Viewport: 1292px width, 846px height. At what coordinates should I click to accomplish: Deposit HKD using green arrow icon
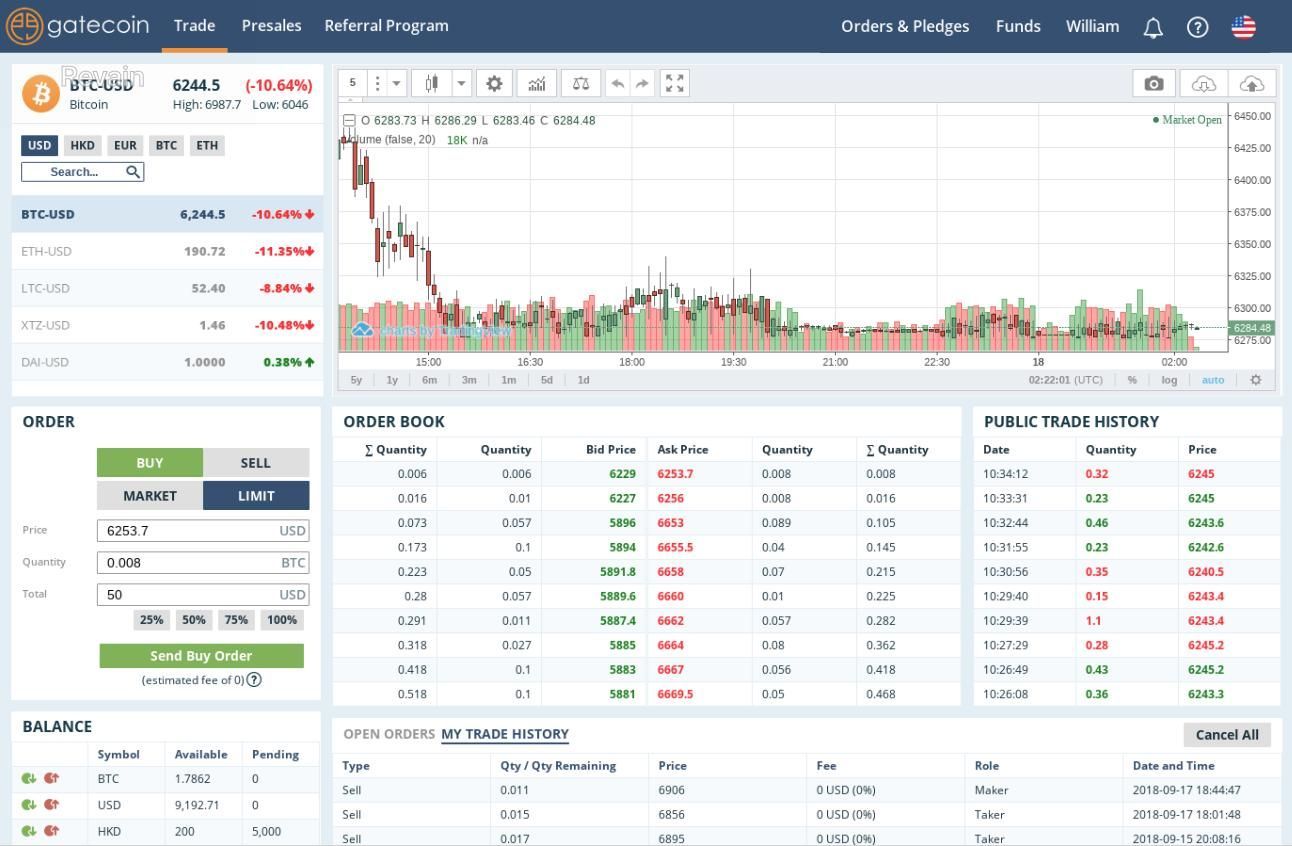click(x=29, y=831)
